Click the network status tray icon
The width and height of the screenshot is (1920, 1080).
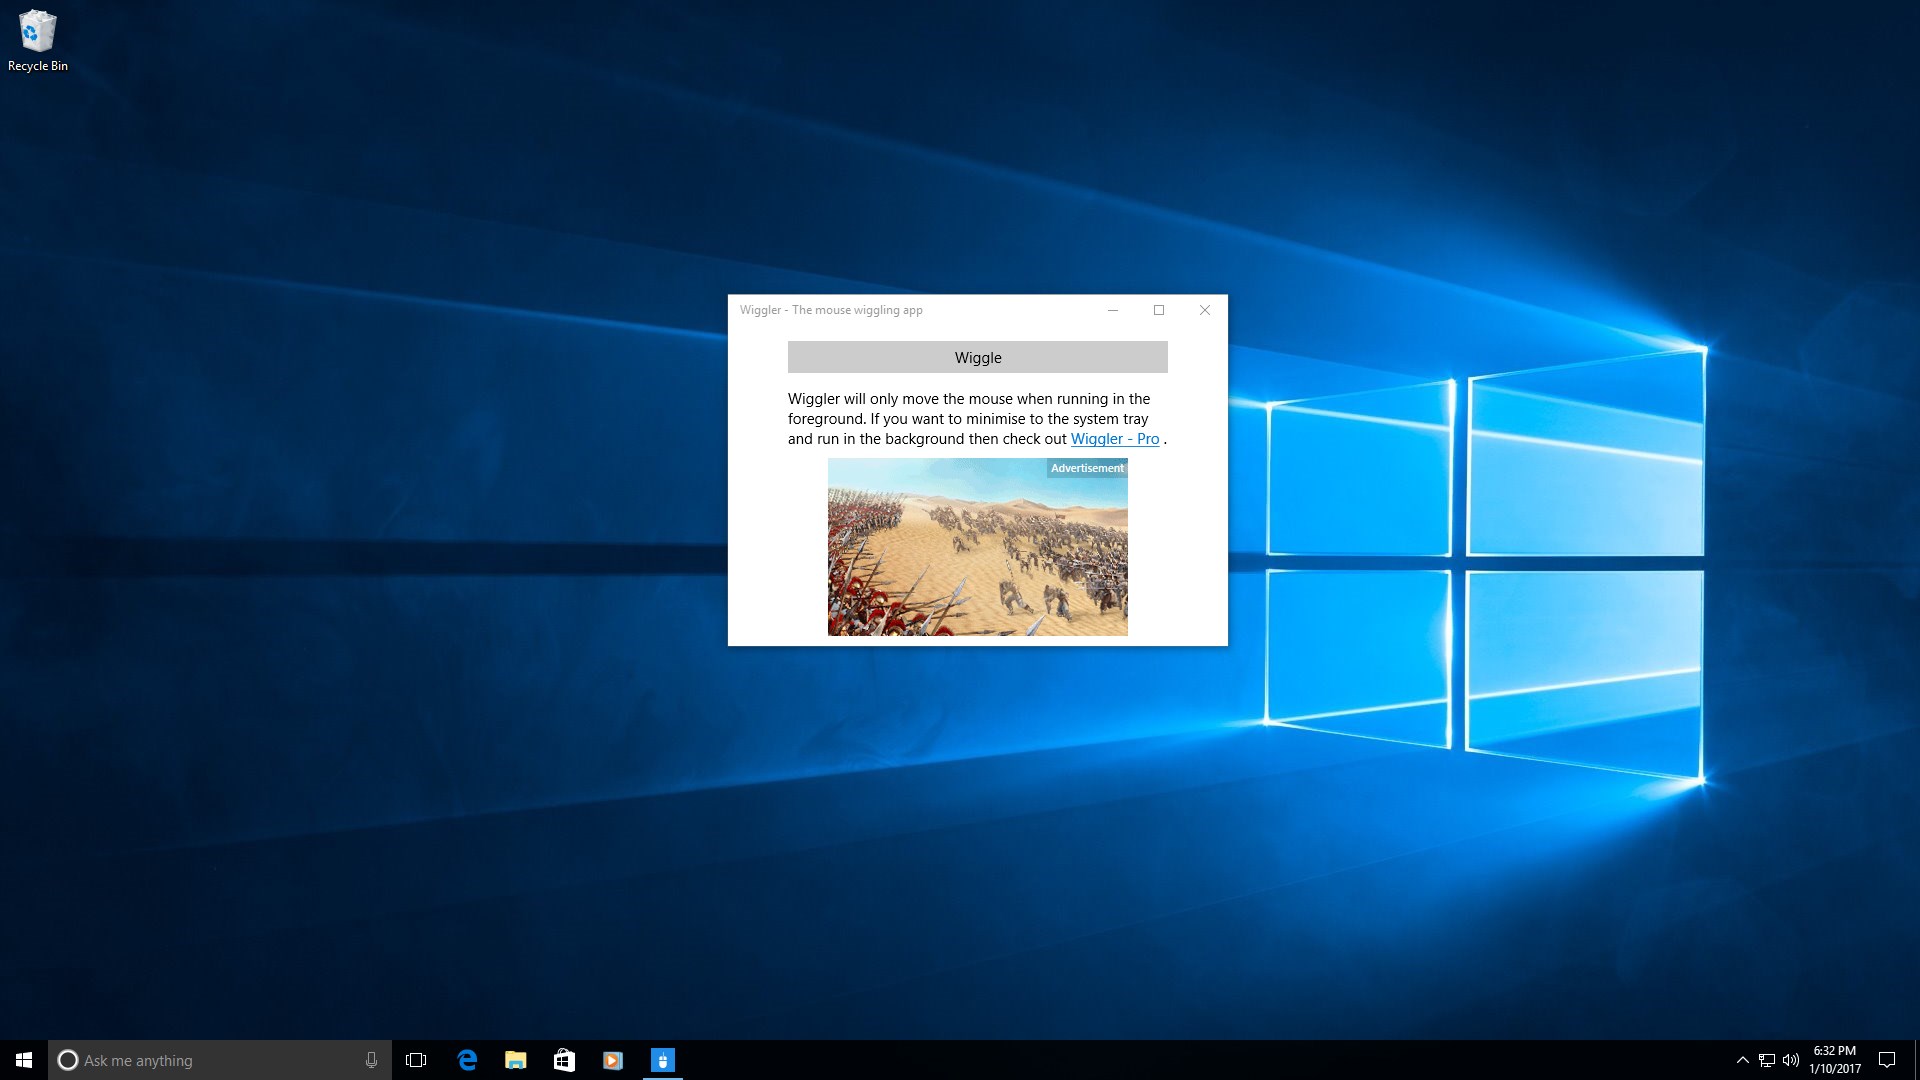[1767, 1060]
